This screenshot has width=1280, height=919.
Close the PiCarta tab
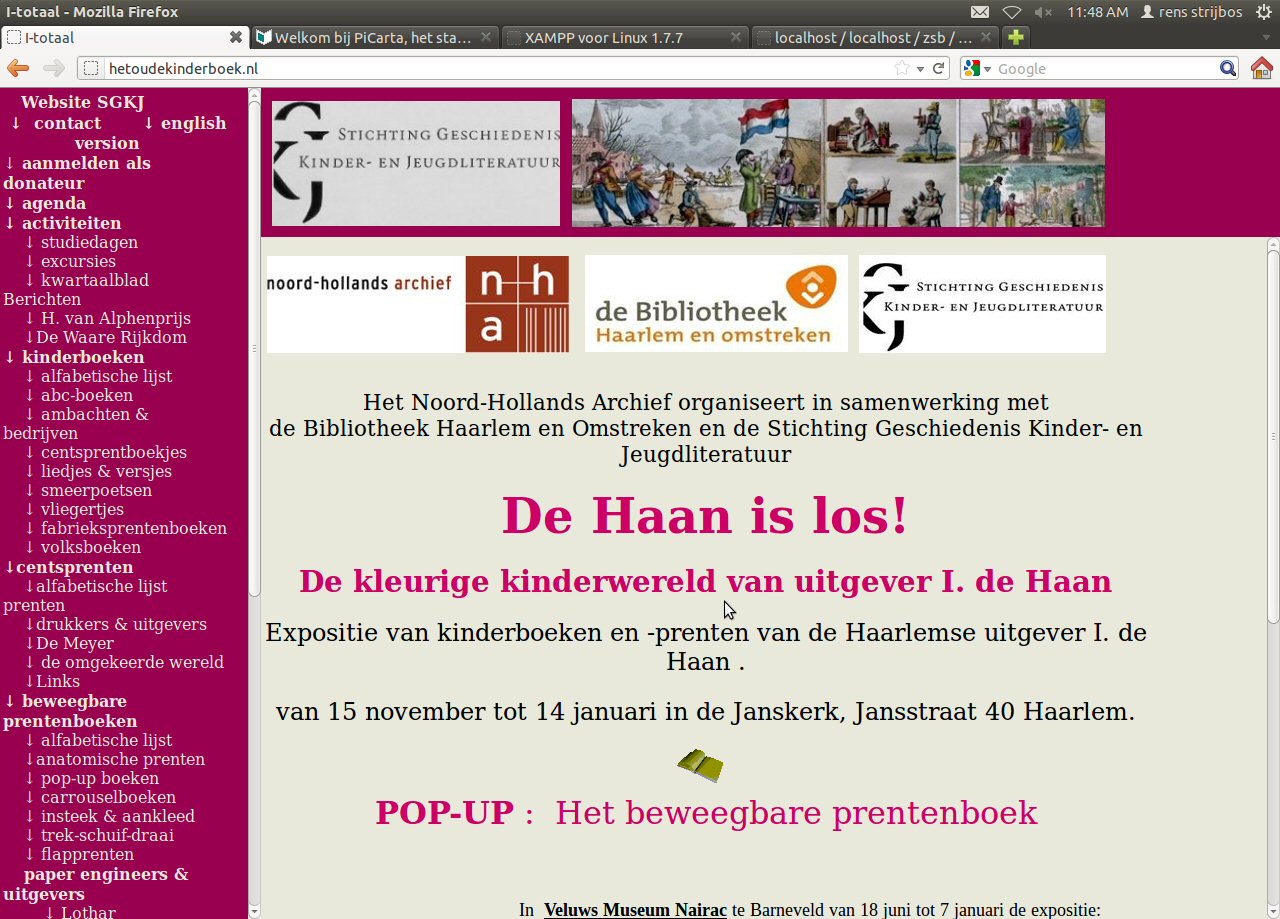486,37
